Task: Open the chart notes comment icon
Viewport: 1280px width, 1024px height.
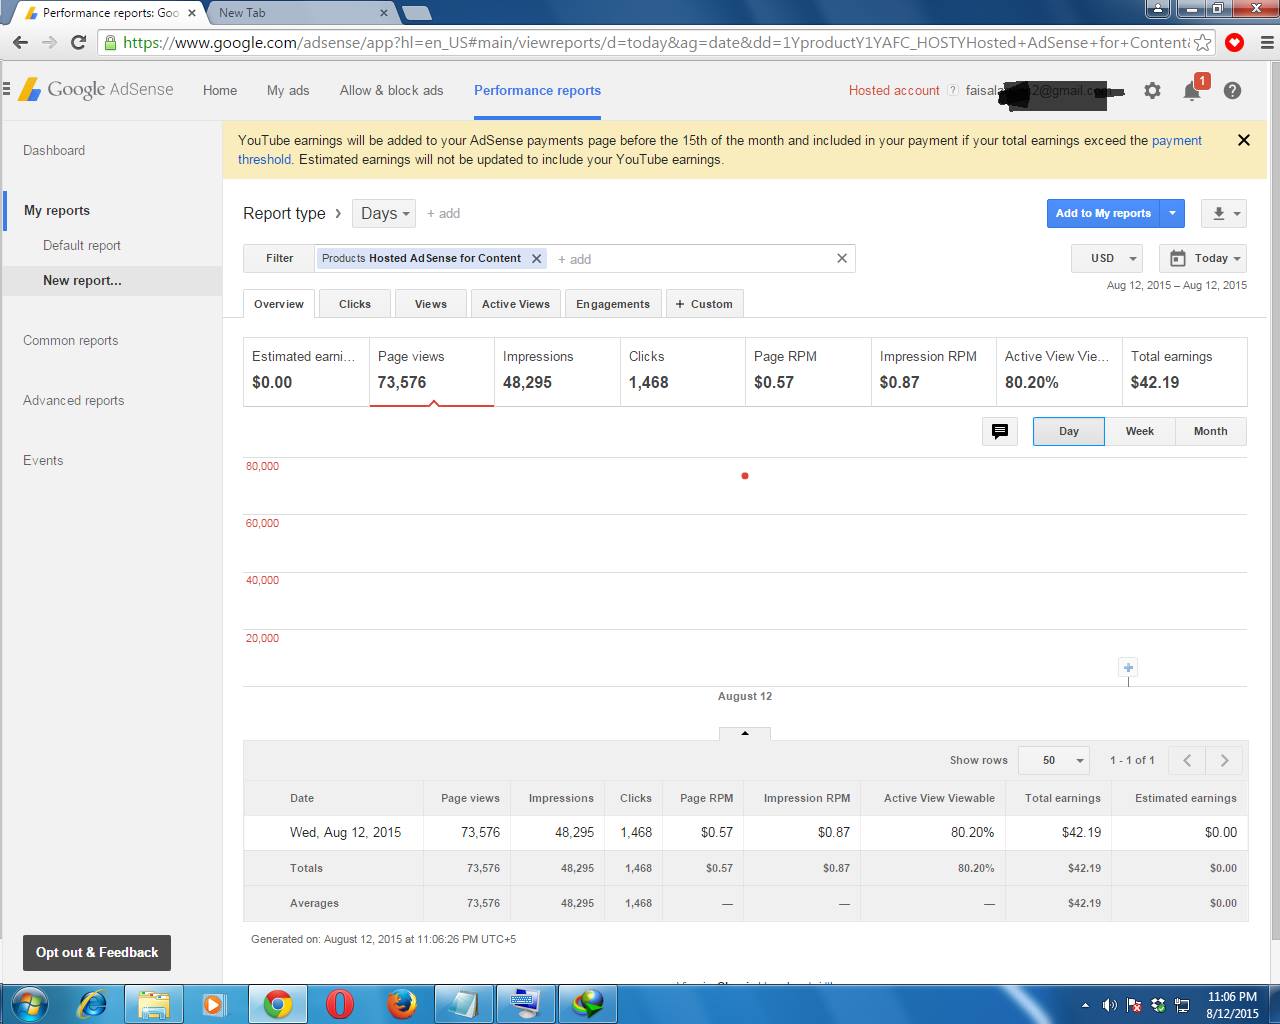Action: (x=999, y=431)
